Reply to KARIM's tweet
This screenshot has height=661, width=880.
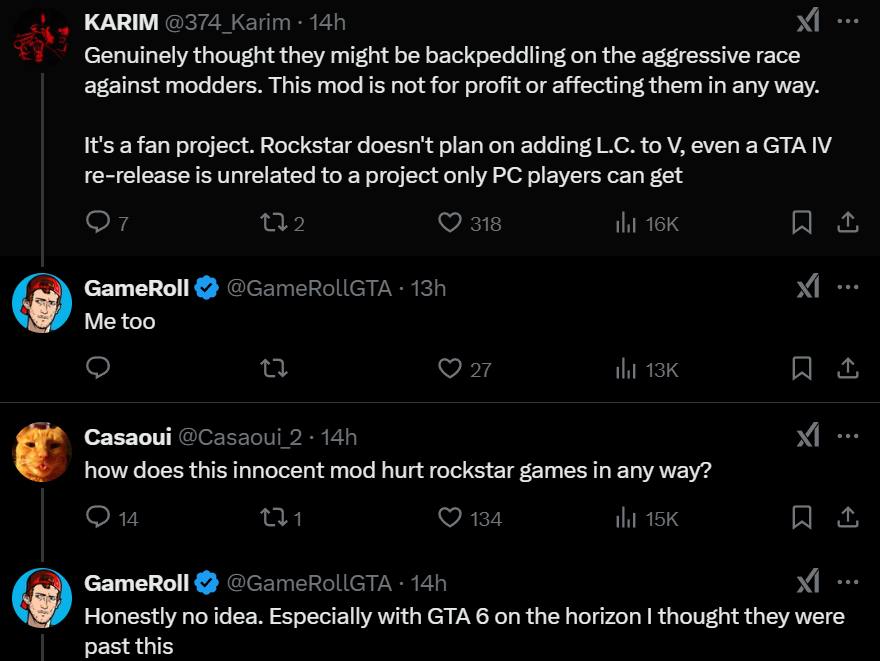(x=98, y=223)
